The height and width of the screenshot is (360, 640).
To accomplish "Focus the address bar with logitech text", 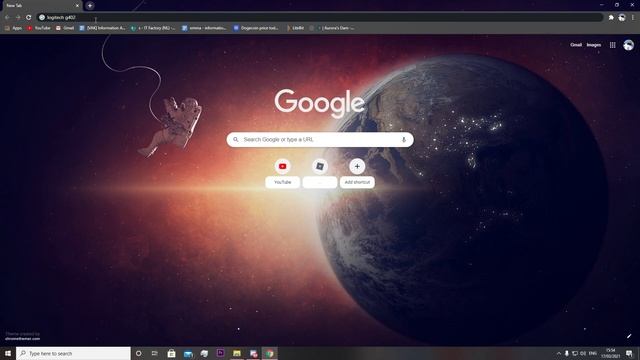I will tap(320, 18).
